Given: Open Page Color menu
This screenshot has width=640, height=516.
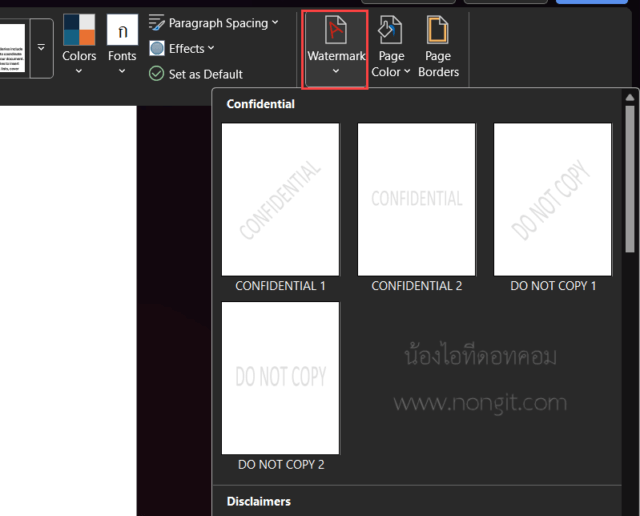Looking at the screenshot, I should click(391, 47).
